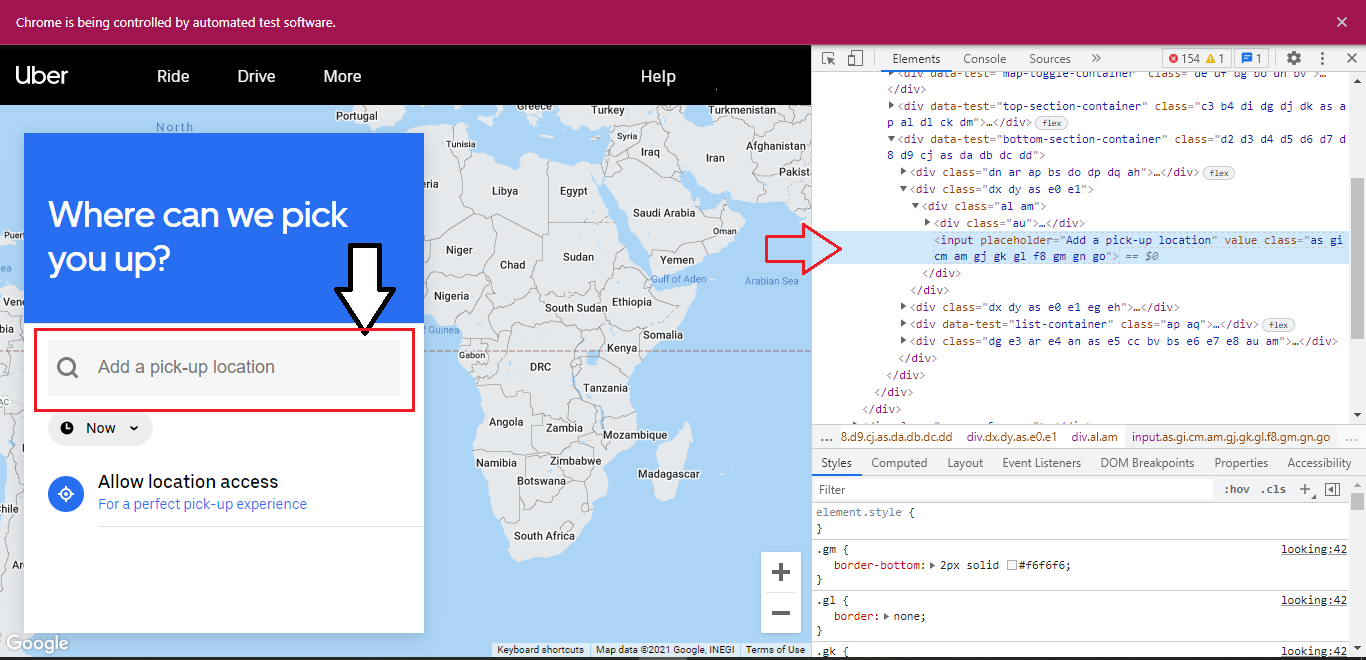1366x660 pixels.
Task: Toggle .cls element classes panel
Action: tap(1274, 490)
